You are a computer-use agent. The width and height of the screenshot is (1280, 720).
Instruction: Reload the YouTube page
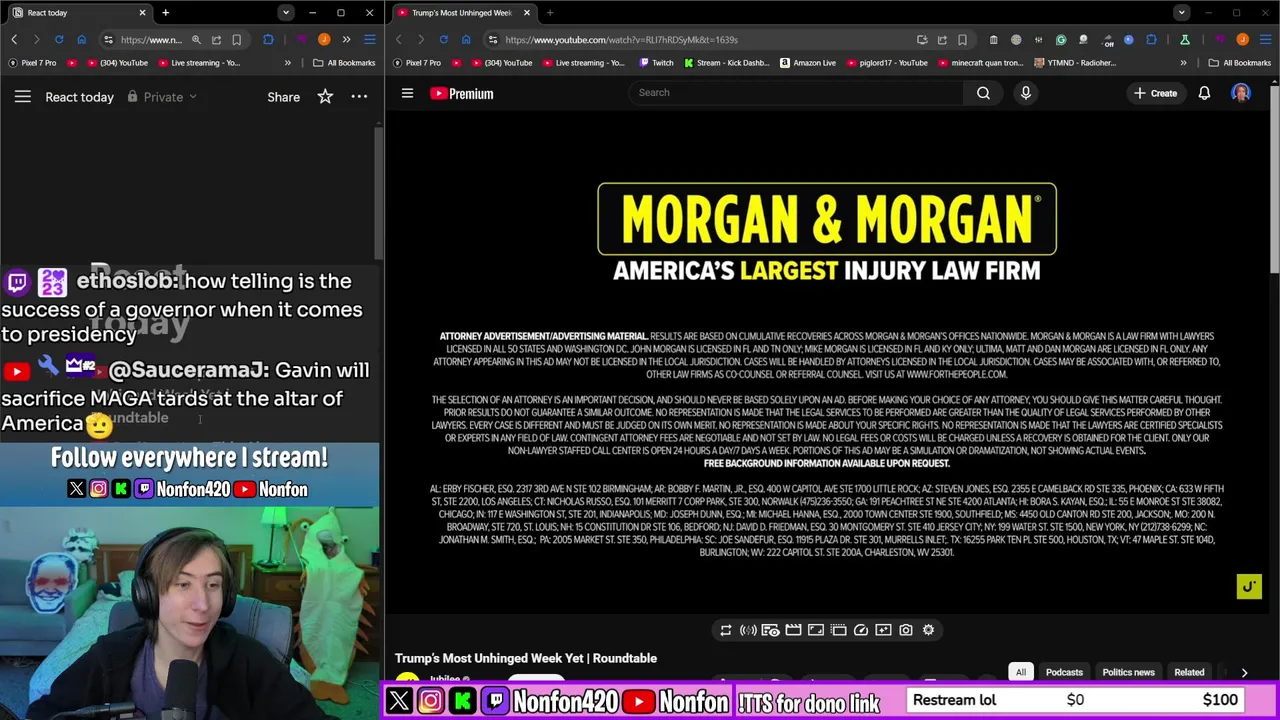(444, 39)
